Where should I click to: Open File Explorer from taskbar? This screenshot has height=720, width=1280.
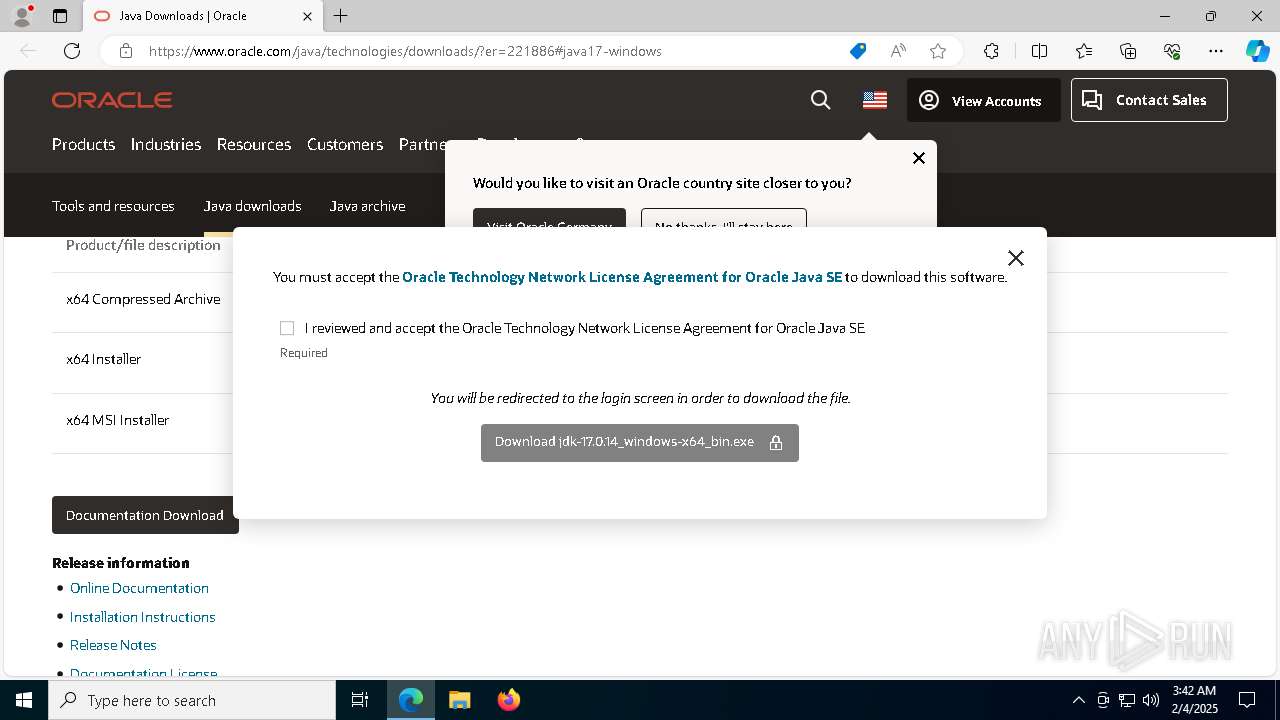pos(459,700)
